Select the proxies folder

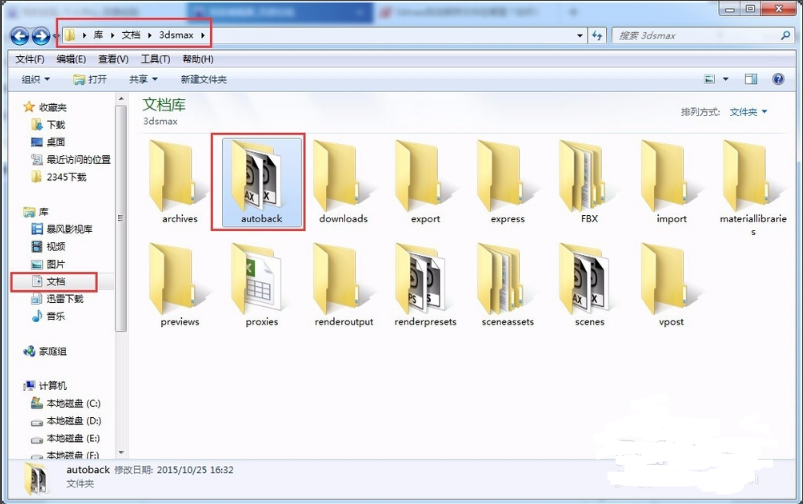coord(262,285)
